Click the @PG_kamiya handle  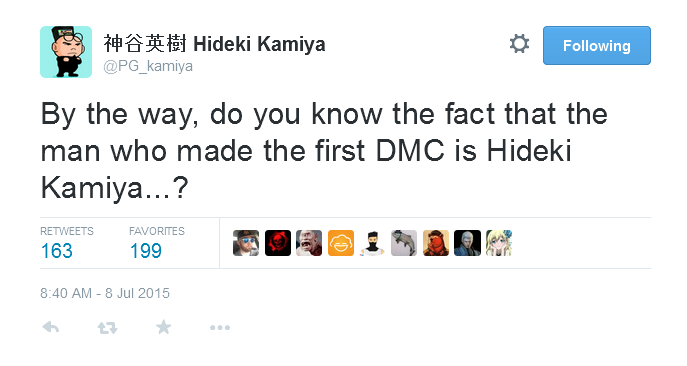click(x=148, y=66)
